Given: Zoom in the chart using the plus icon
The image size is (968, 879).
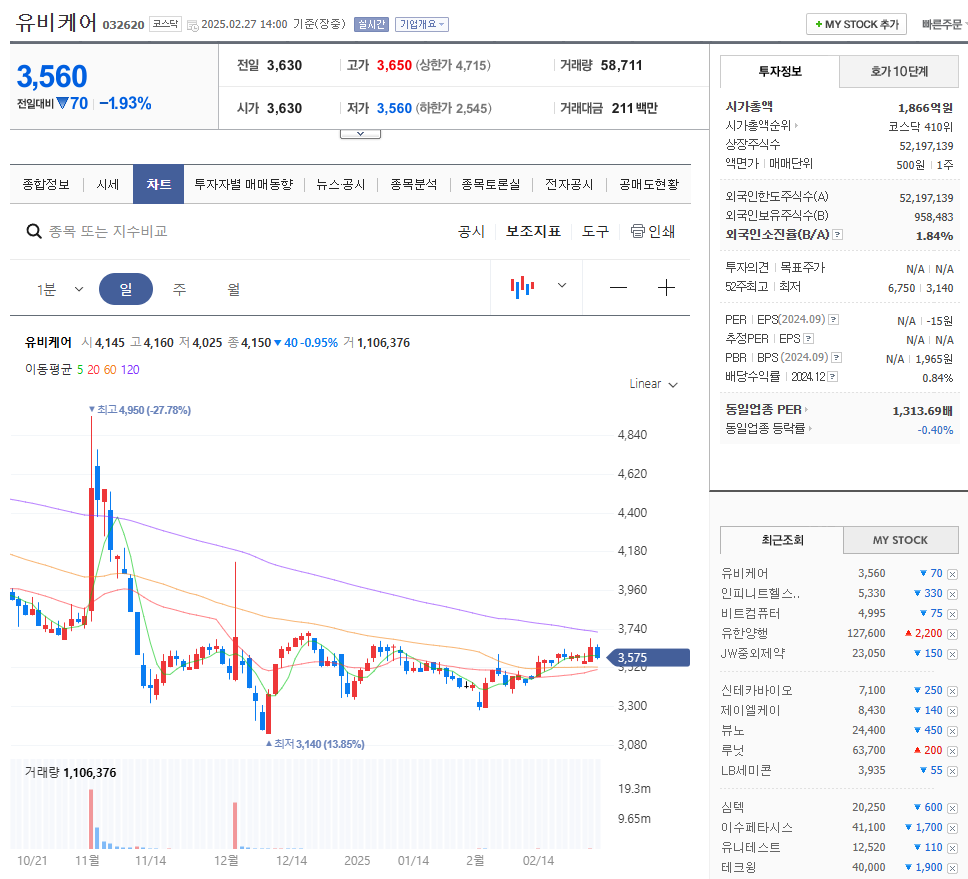Looking at the screenshot, I should (666, 287).
